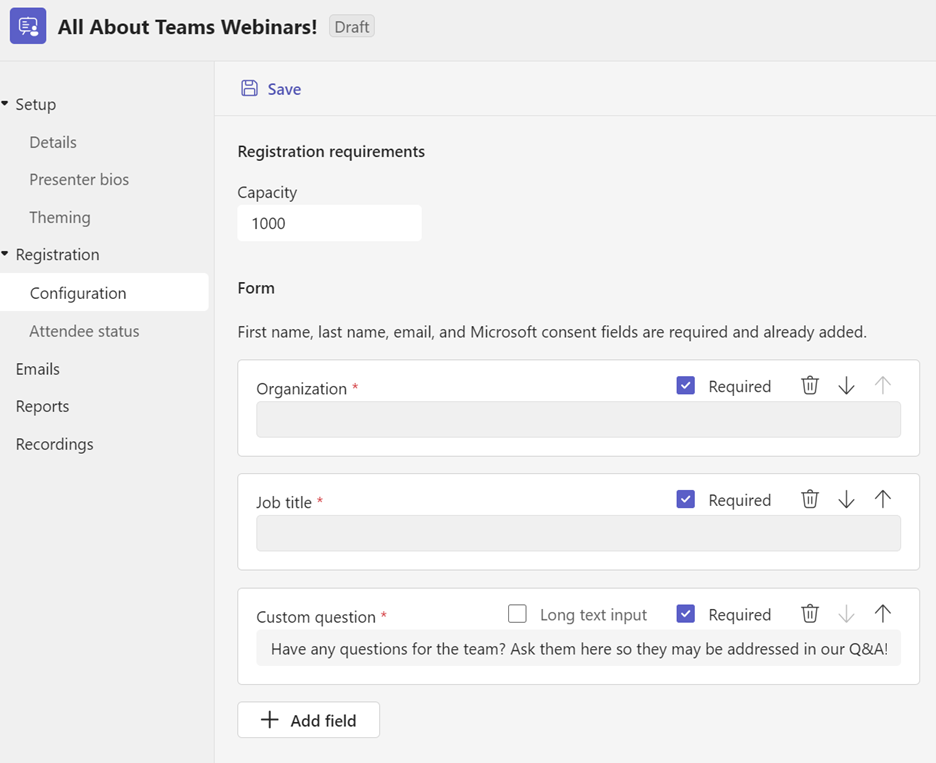Move Job title field down

coord(846,500)
